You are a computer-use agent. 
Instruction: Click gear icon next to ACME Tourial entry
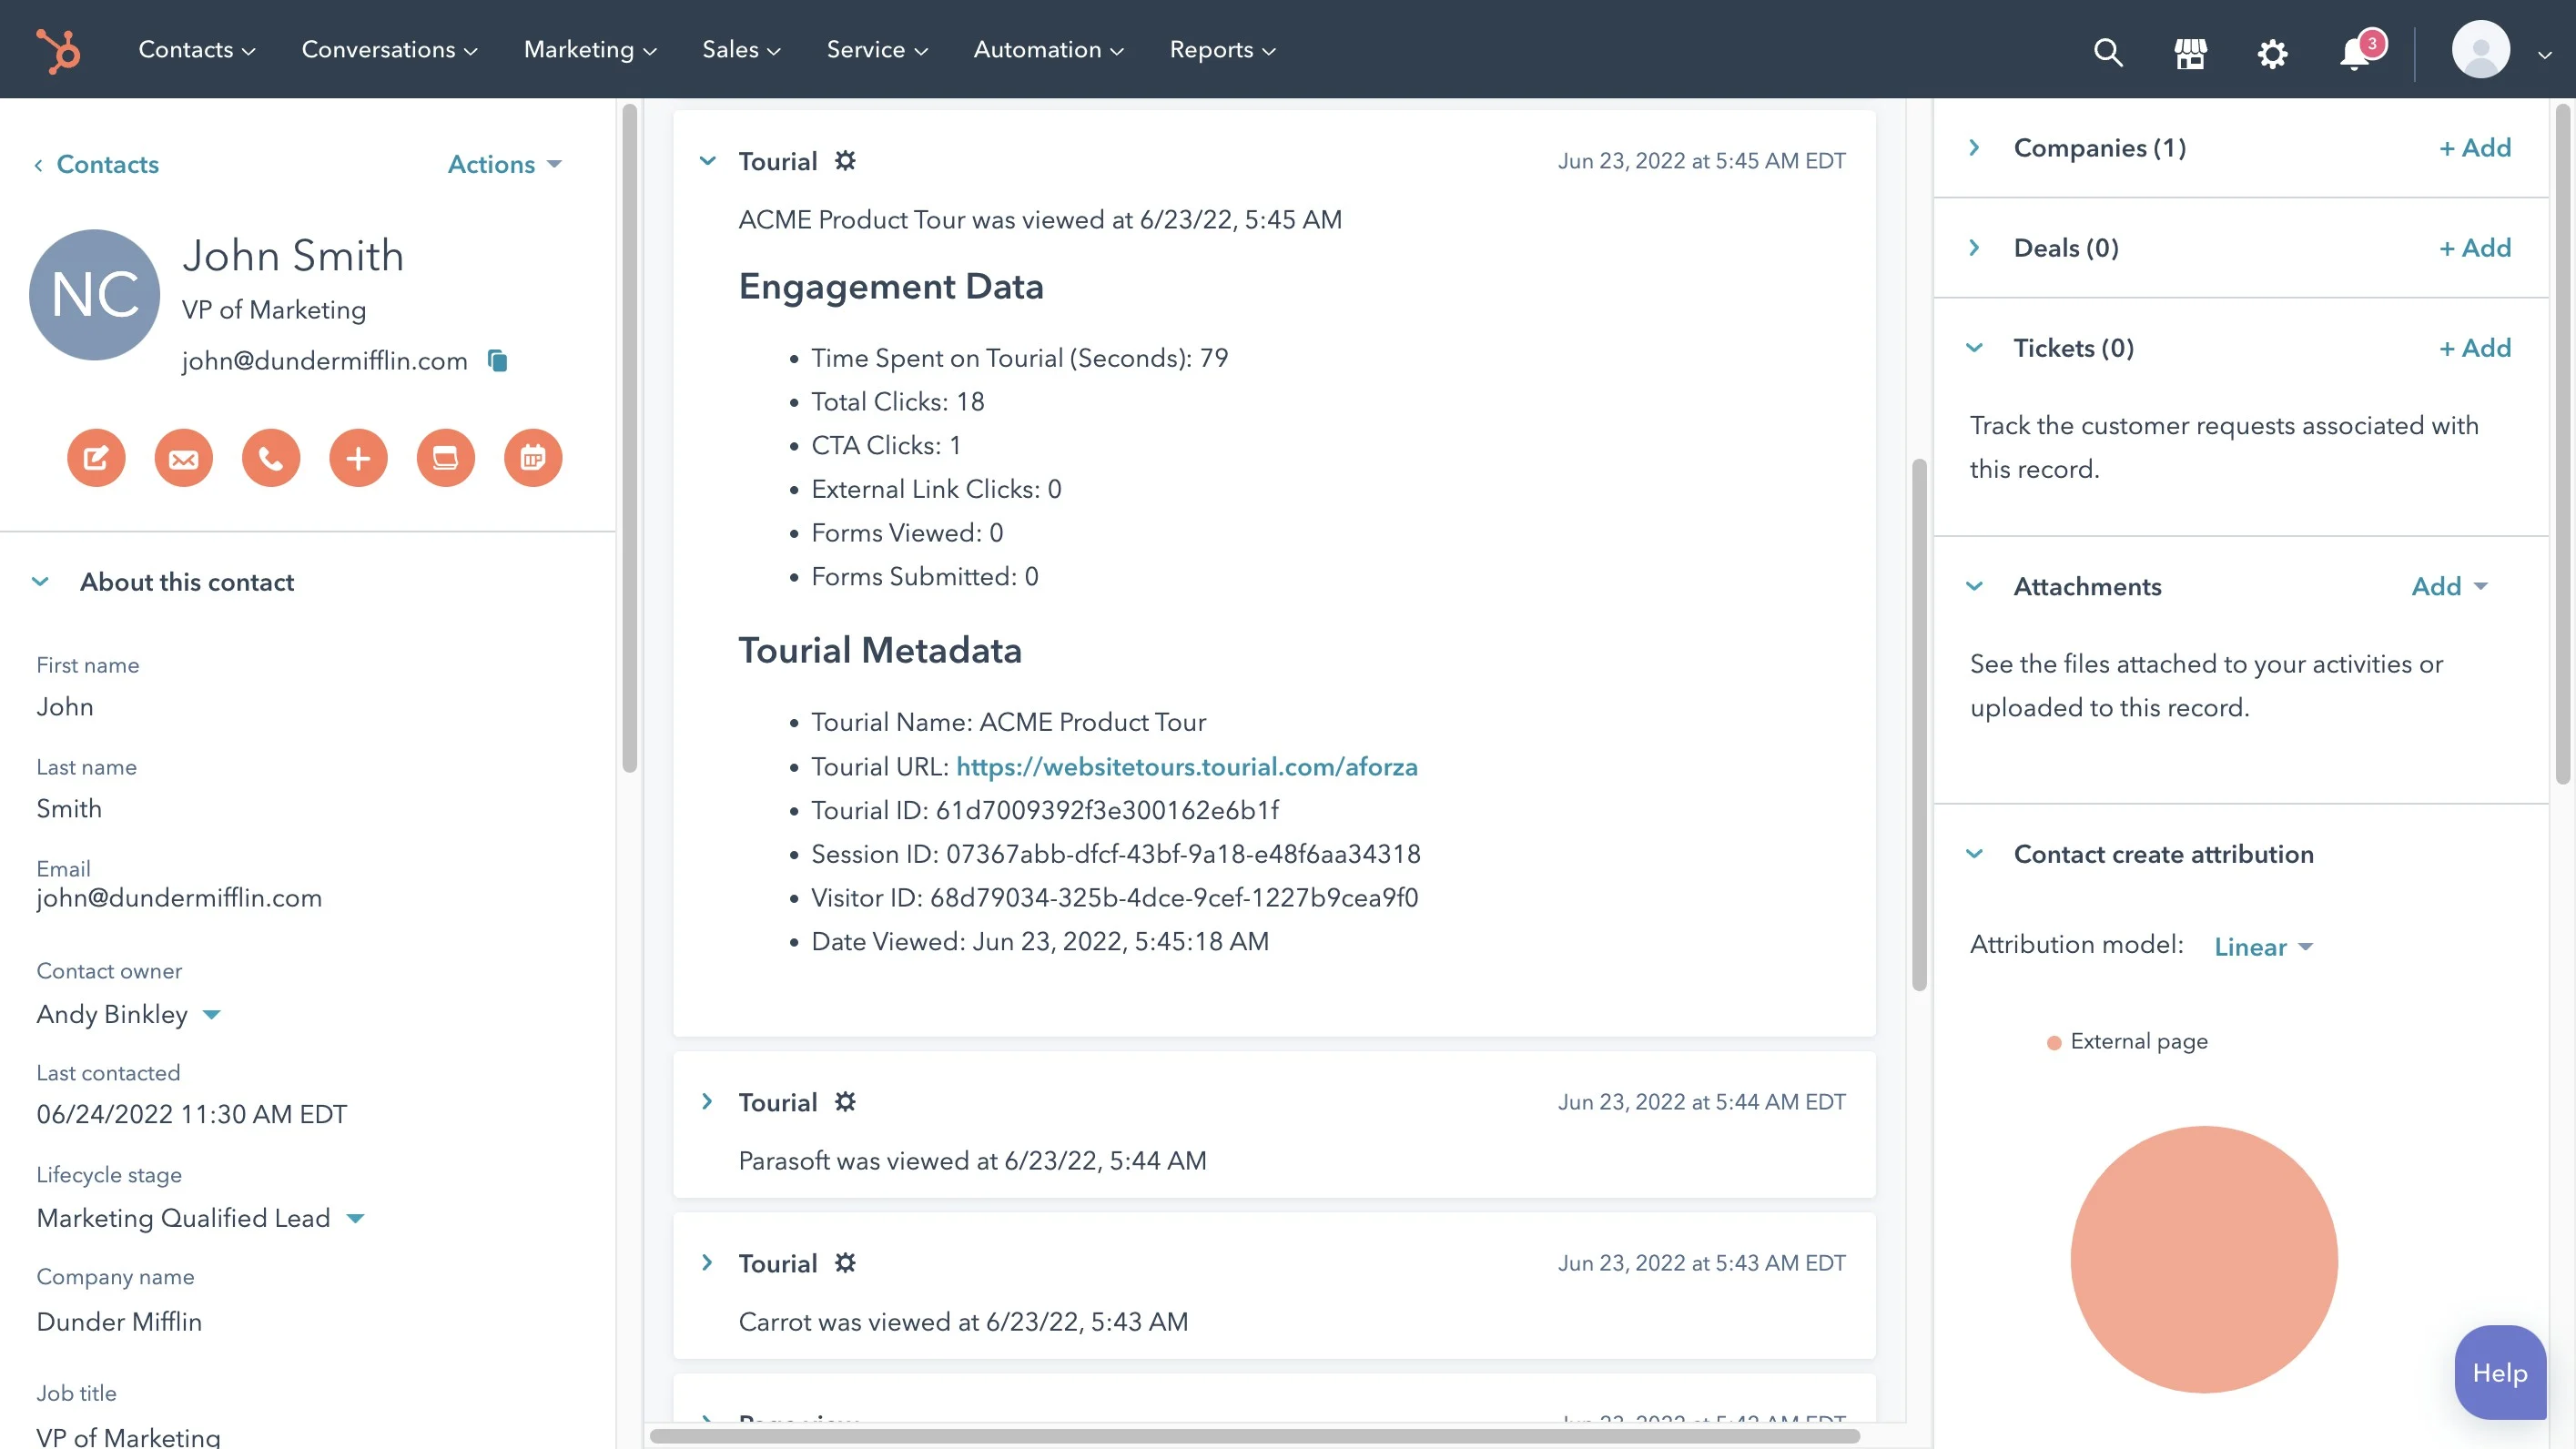[845, 160]
